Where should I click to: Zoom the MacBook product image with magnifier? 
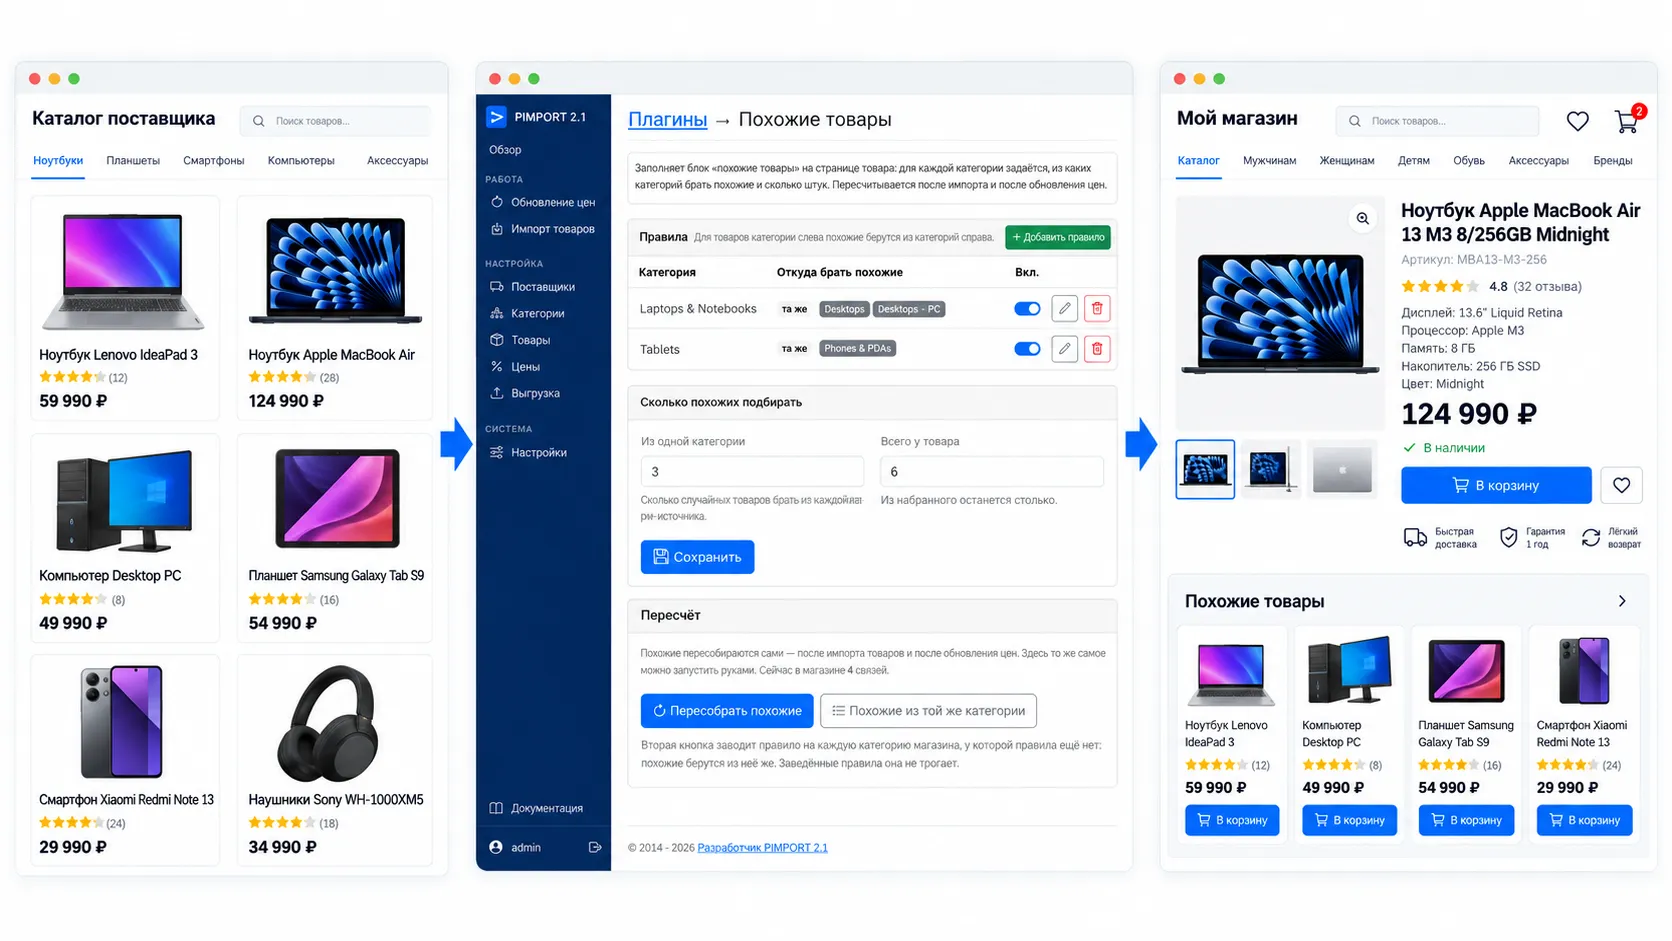1362,218
